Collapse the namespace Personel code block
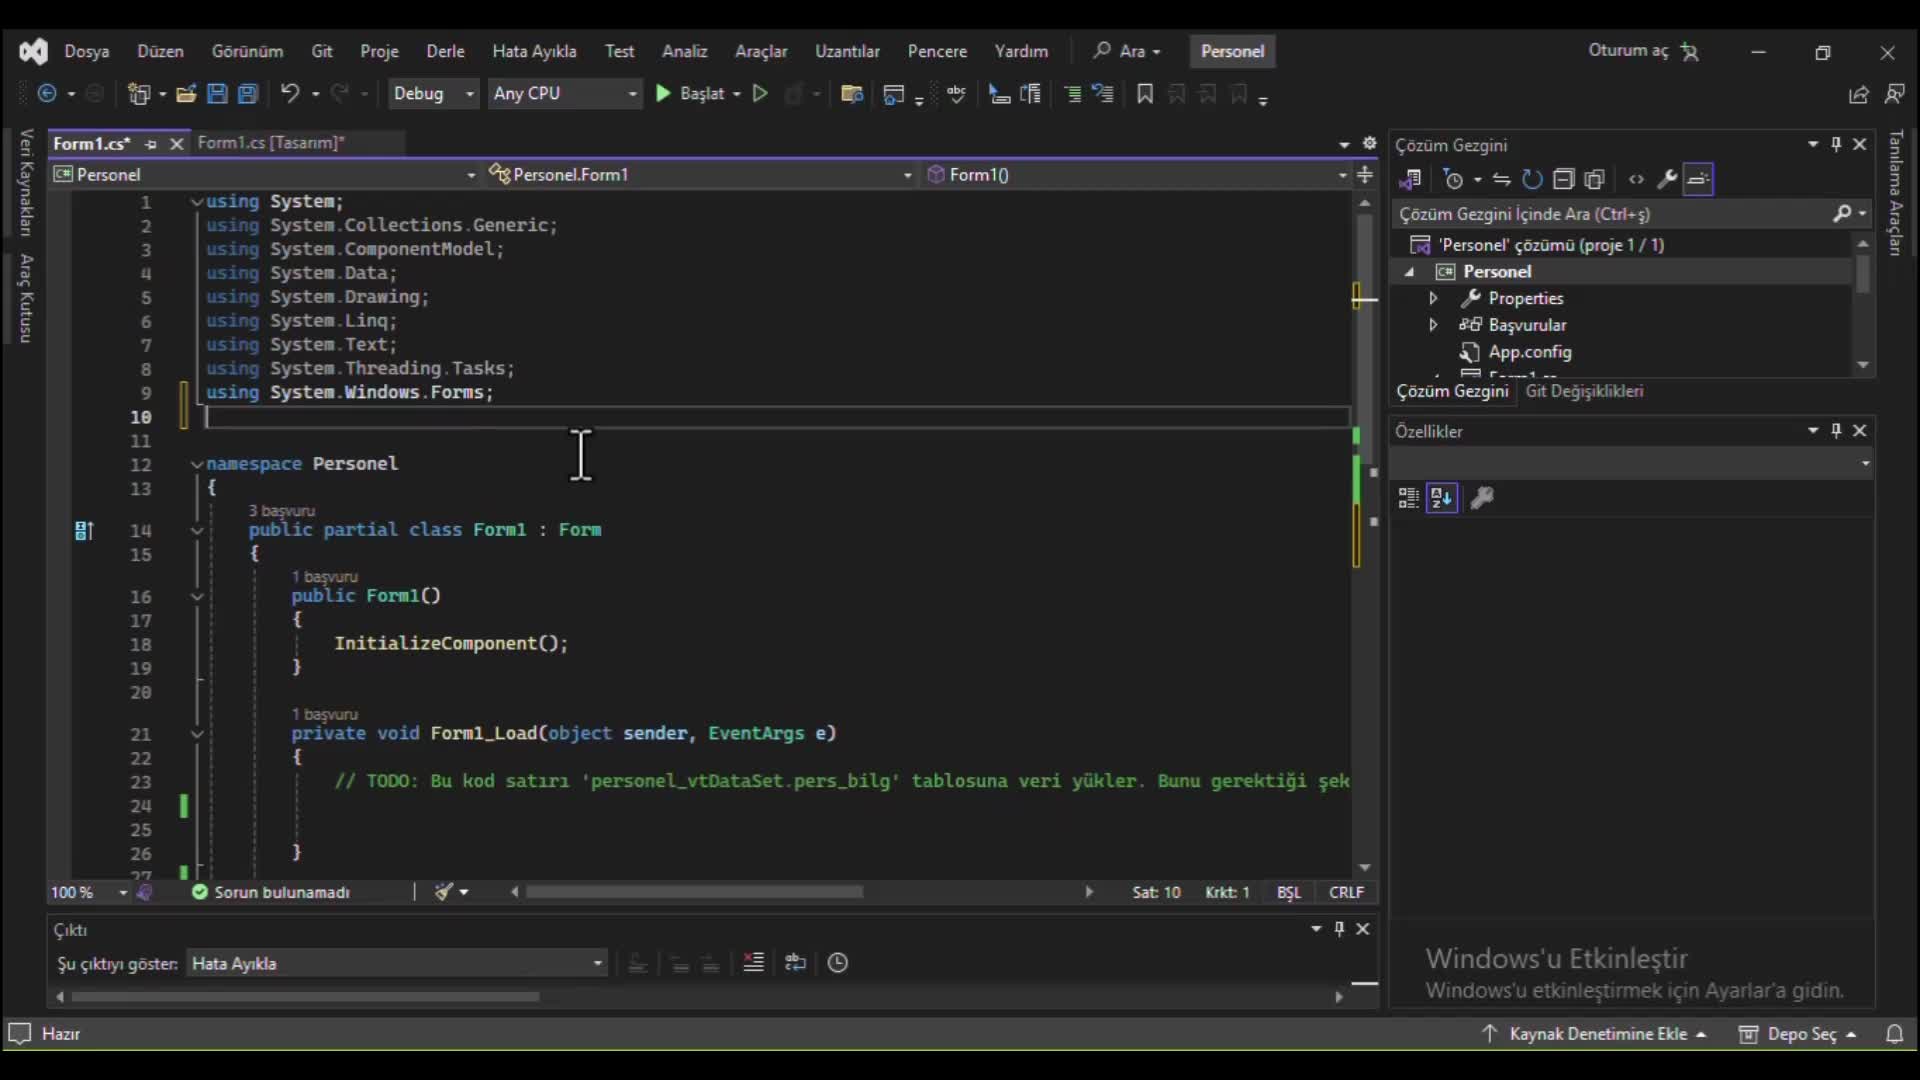1920x1080 pixels. 197,464
